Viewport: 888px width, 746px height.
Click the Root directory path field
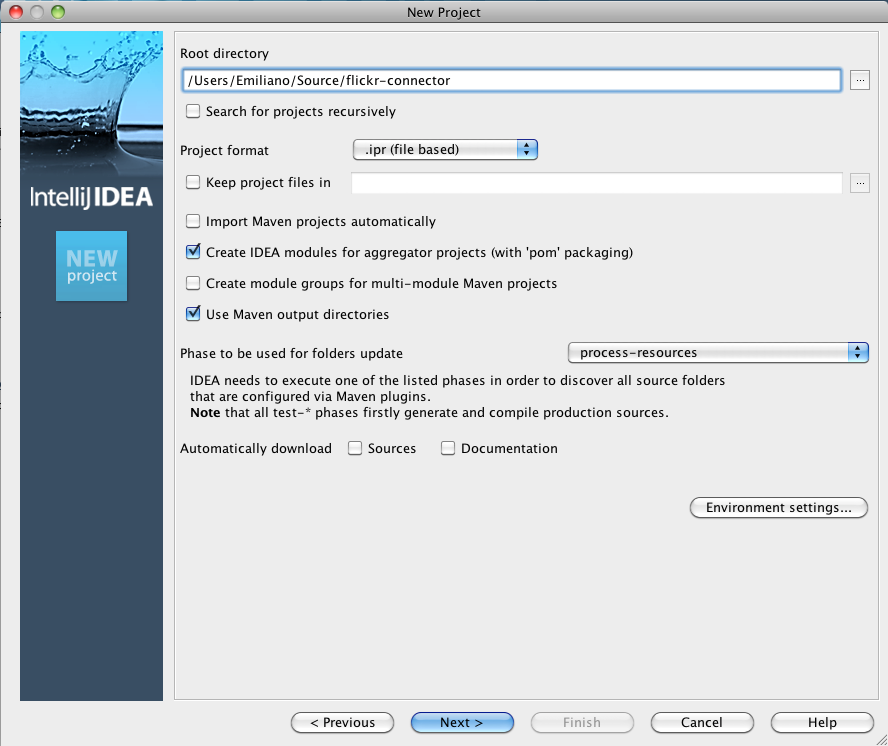(511, 81)
